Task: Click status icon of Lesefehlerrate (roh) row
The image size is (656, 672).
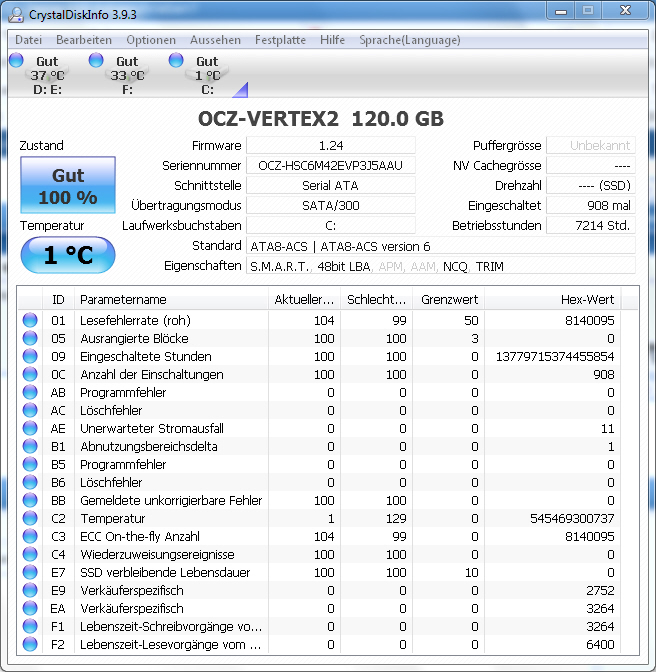Action: click(x=30, y=320)
